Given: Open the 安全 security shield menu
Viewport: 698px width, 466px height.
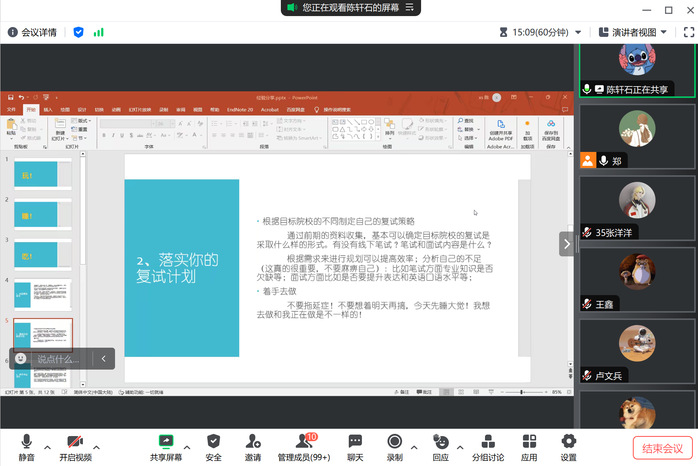Looking at the screenshot, I should click(213, 447).
